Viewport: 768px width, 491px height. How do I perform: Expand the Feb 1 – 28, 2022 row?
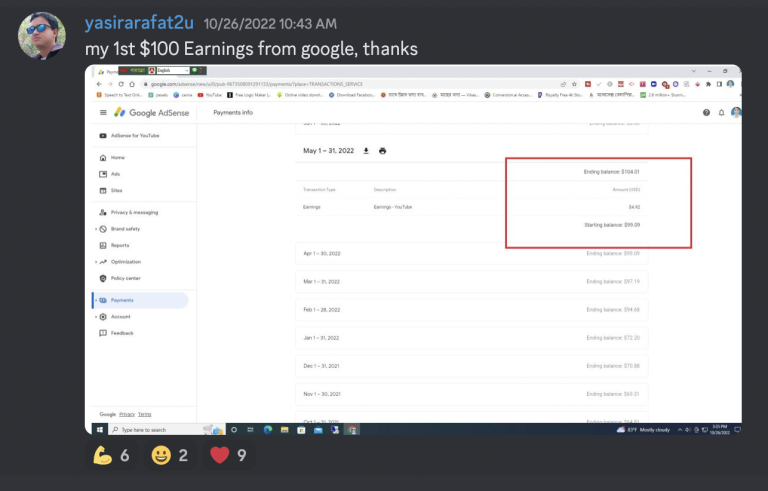pyautogui.click(x=471, y=310)
